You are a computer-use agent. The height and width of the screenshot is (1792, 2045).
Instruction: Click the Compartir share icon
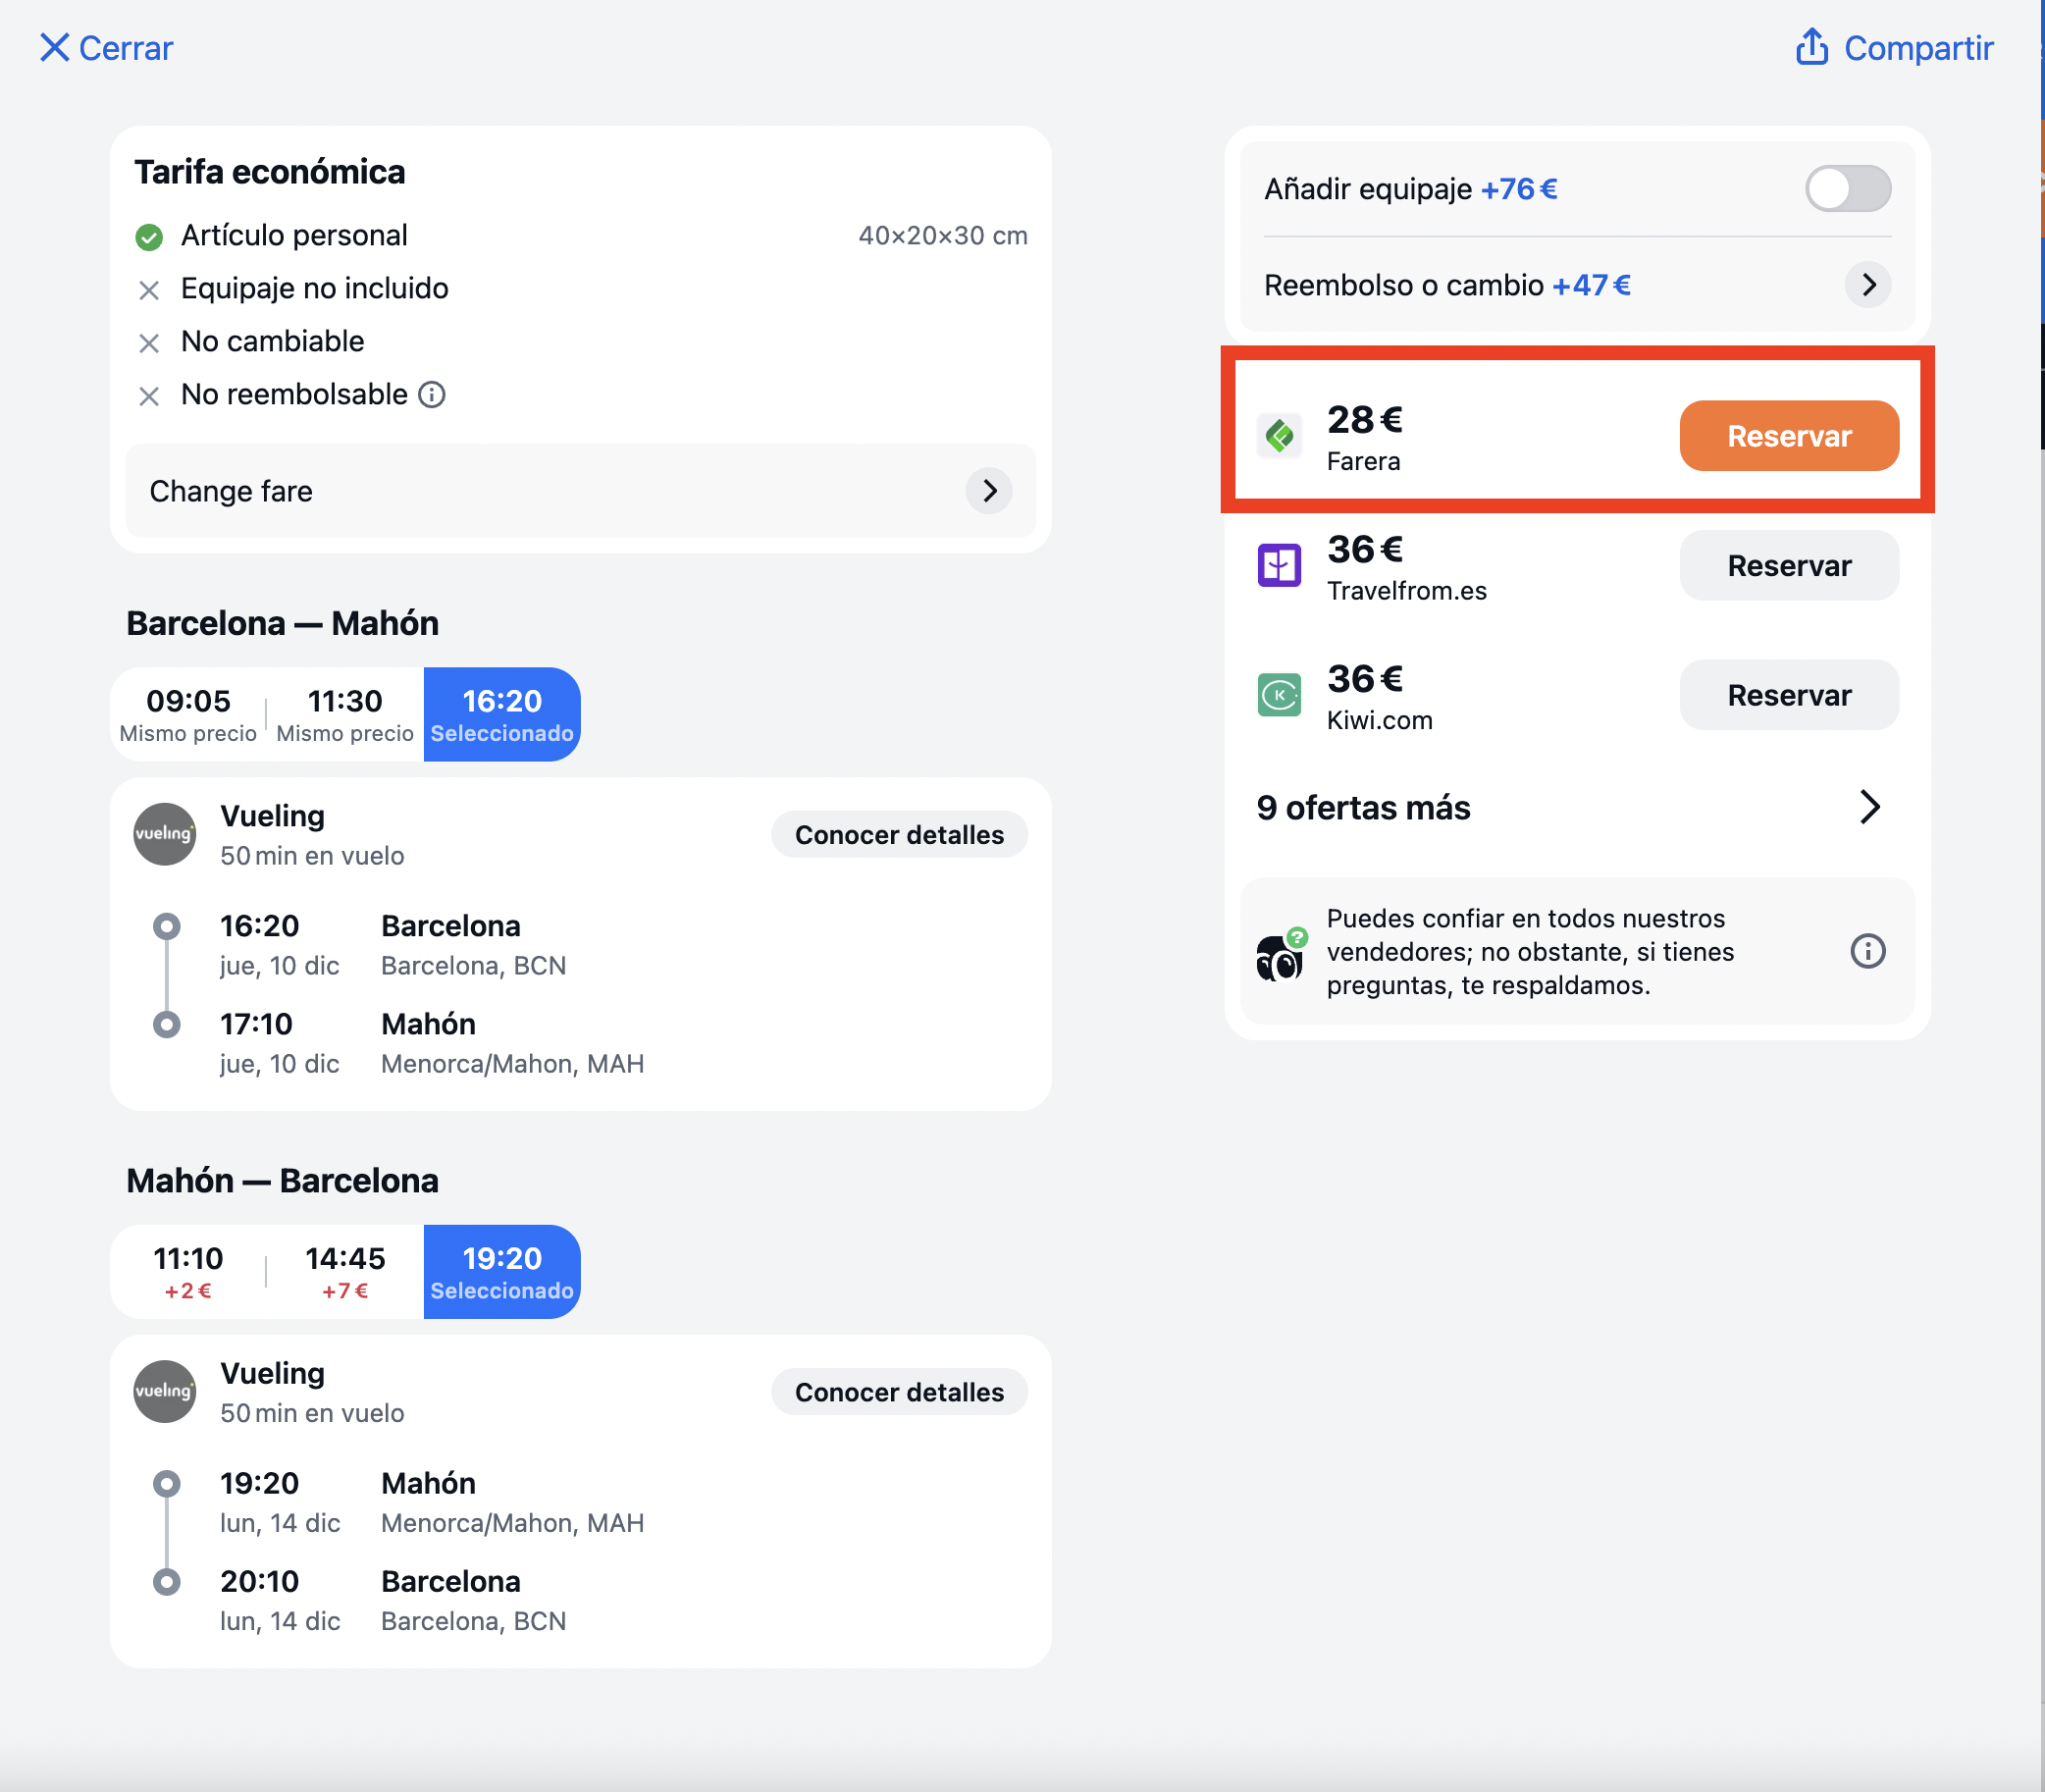coord(1811,46)
